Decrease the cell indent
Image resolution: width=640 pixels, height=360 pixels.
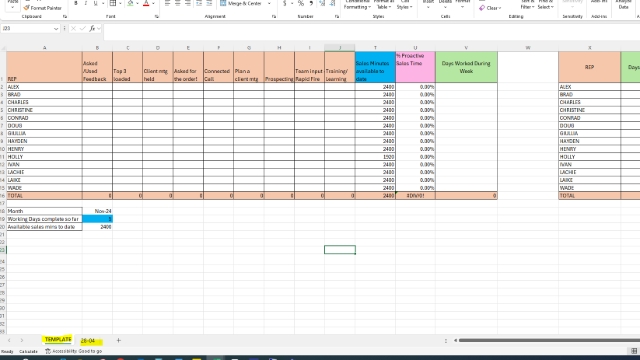pyautogui.click(x=199, y=3)
